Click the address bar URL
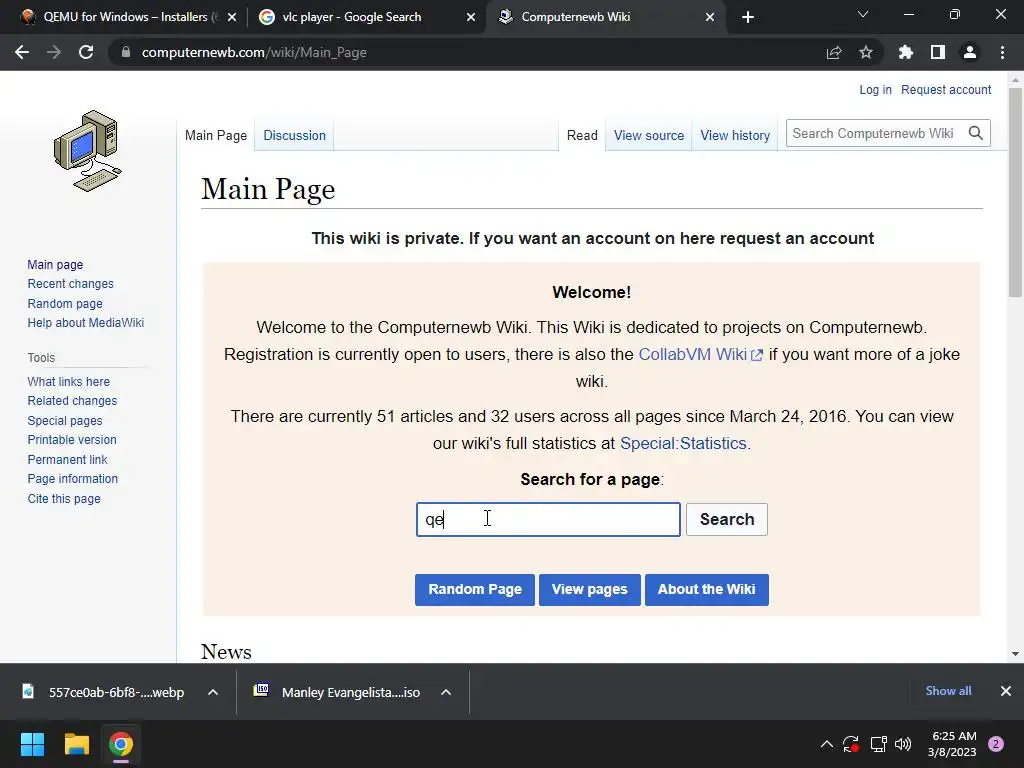Screen dimensions: 1024x768 pyautogui.click(x=254, y=52)
